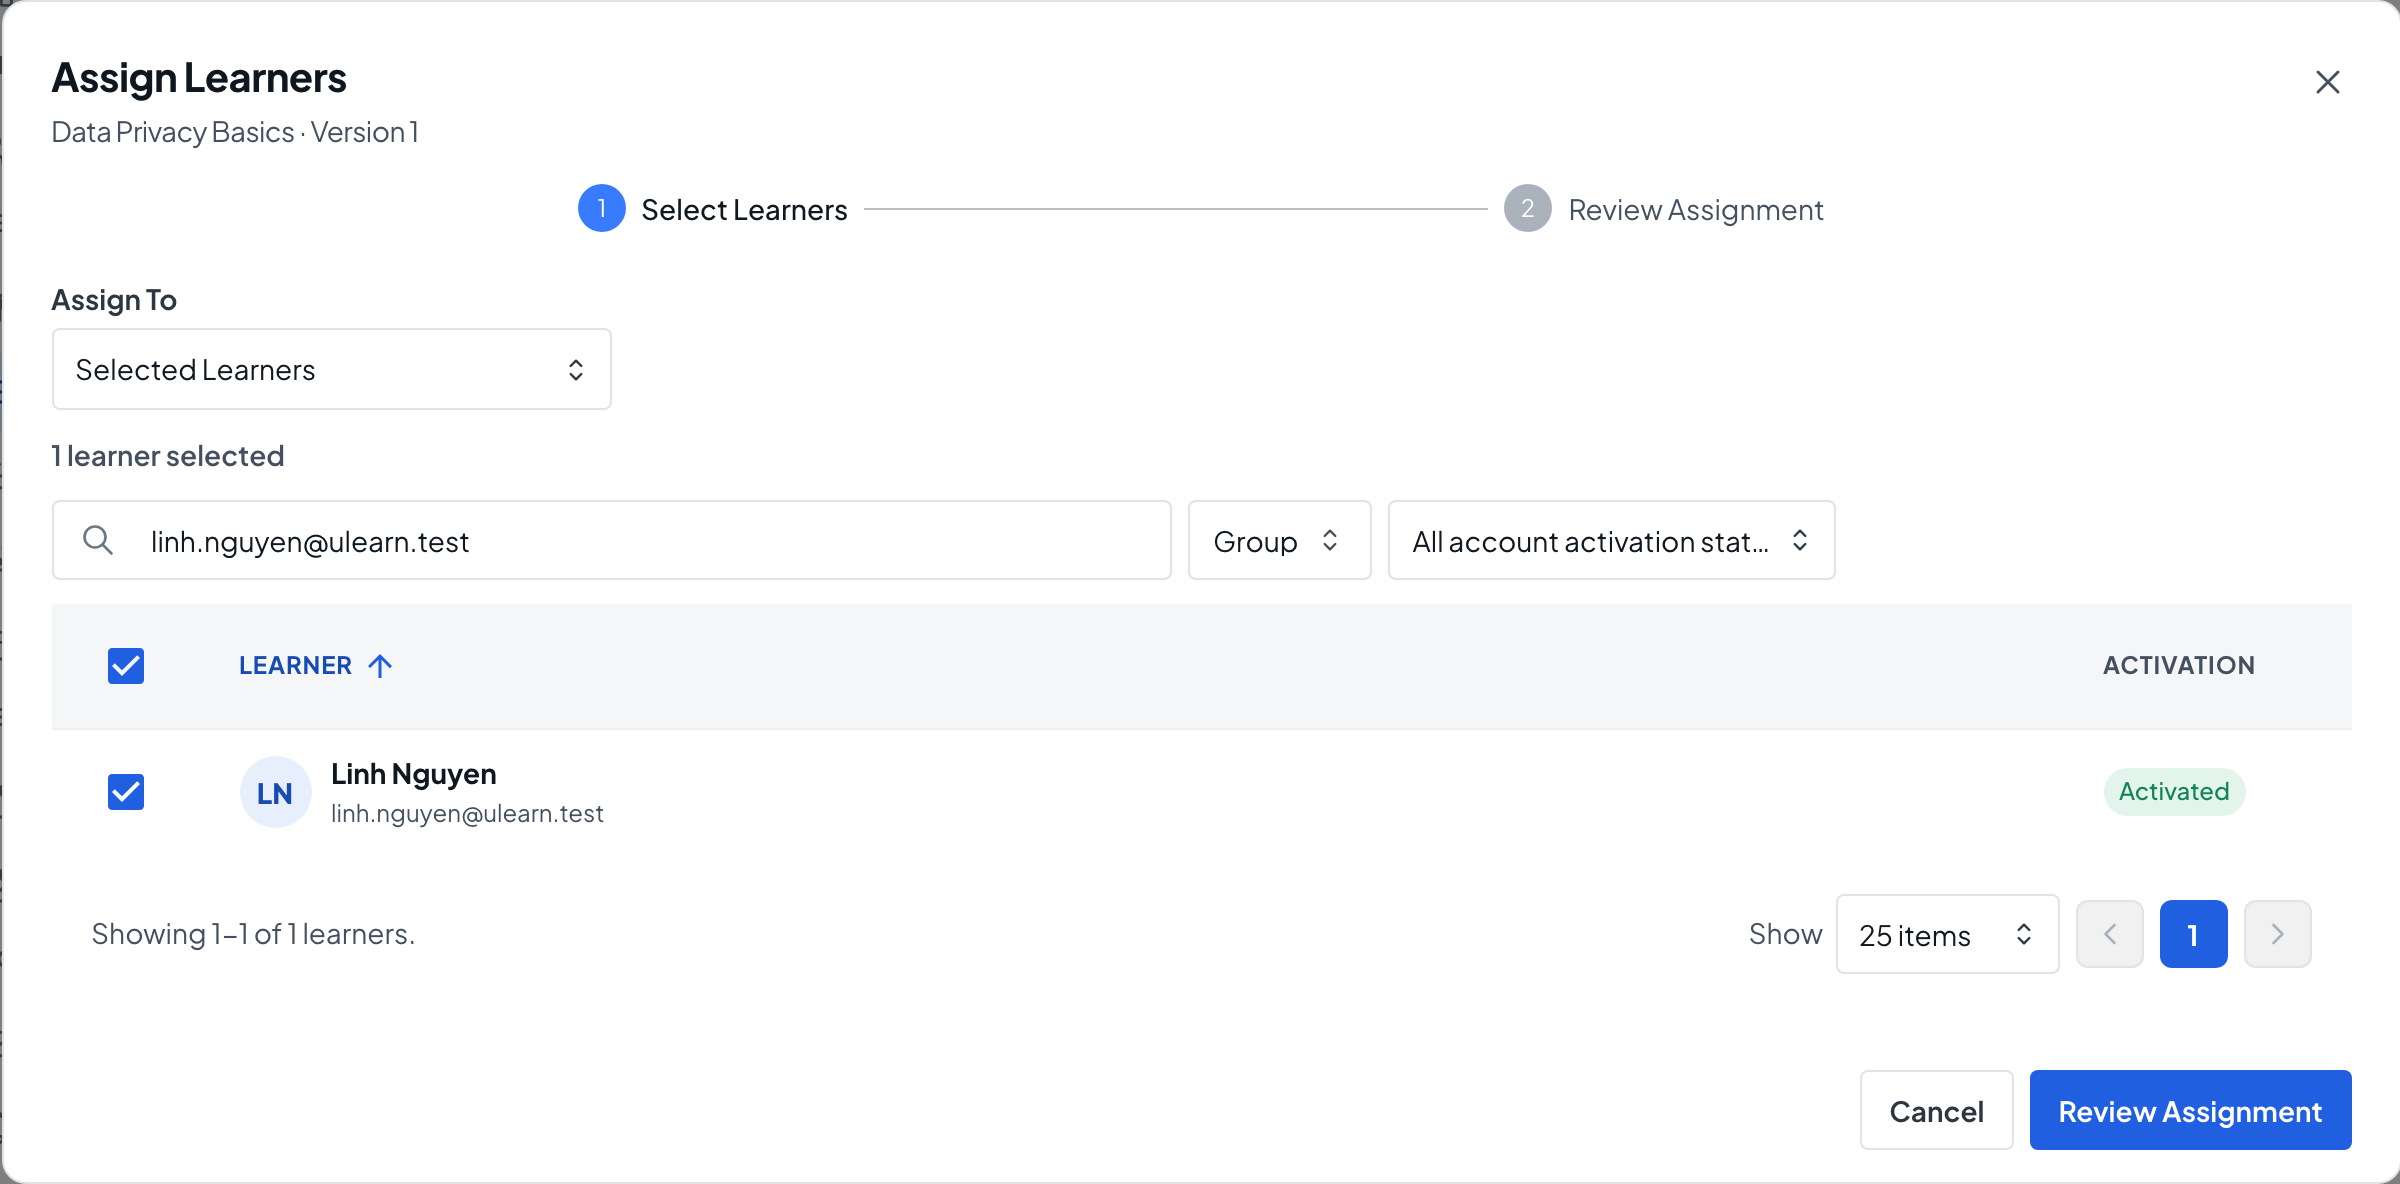The height and width of the screenshot is (1184, 2400).
Task: Click the LEARNER sort arrow icon
Action: (x=380, y=666)
